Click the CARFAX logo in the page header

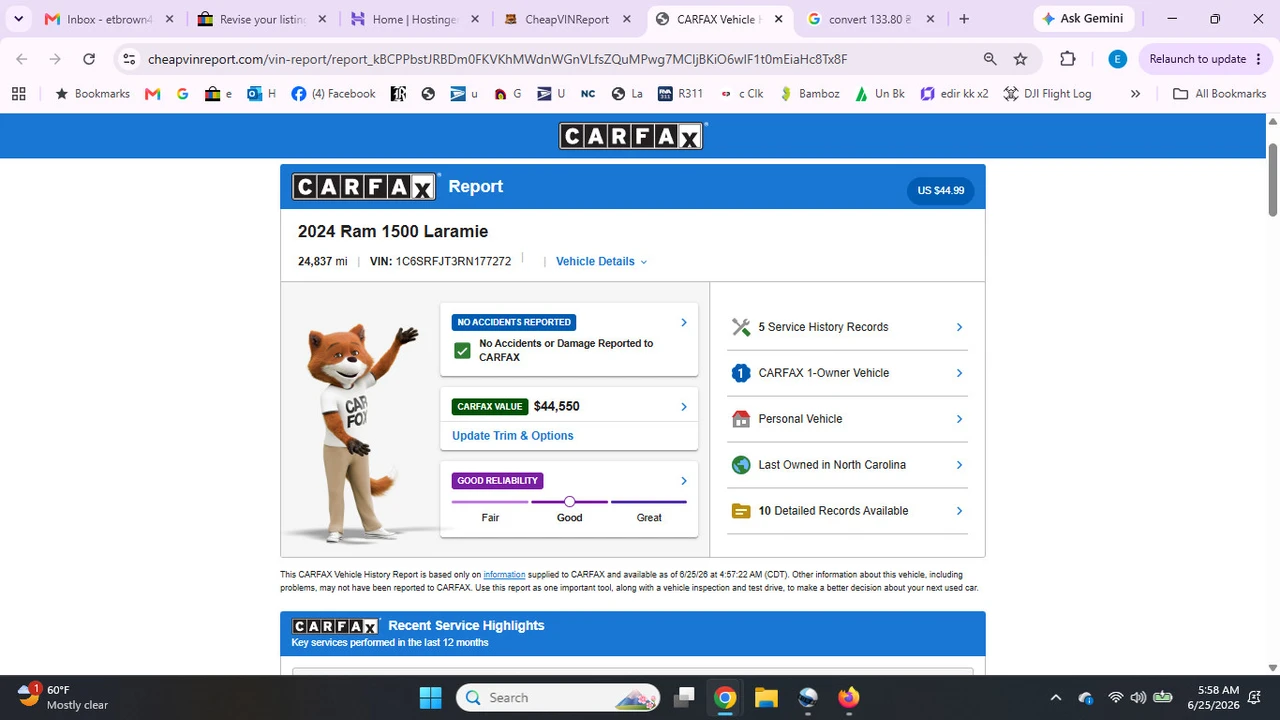(632, 136)
